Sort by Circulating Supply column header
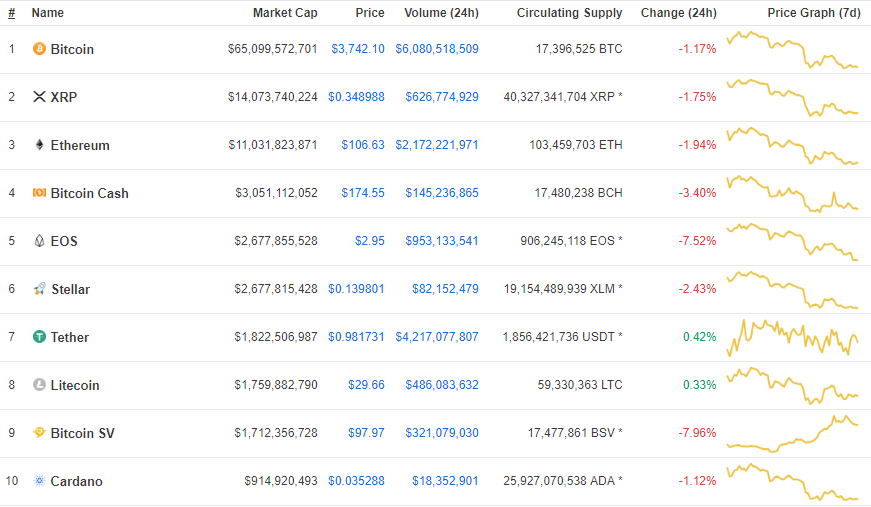Viewport: 871px width, 507px height. (x=569, y=13)
